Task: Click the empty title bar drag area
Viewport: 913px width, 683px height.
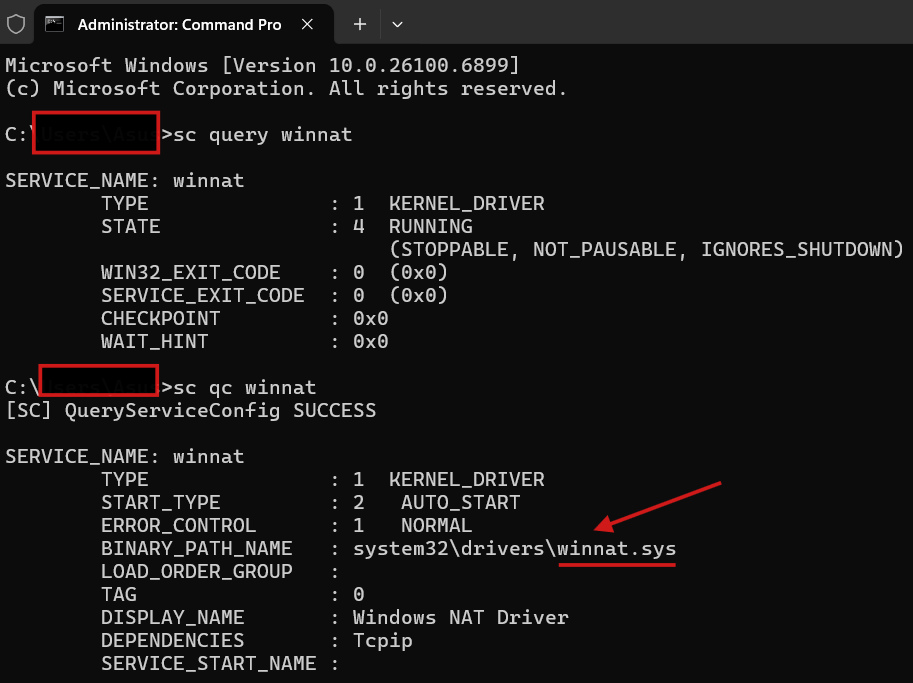Action: tap(650, 24)
